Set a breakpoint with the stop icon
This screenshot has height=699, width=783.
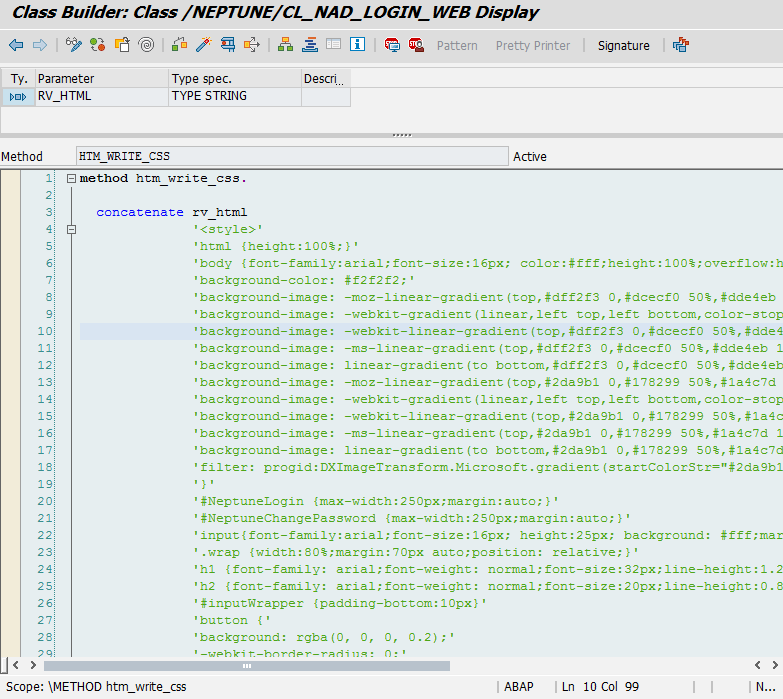point(391,45)
